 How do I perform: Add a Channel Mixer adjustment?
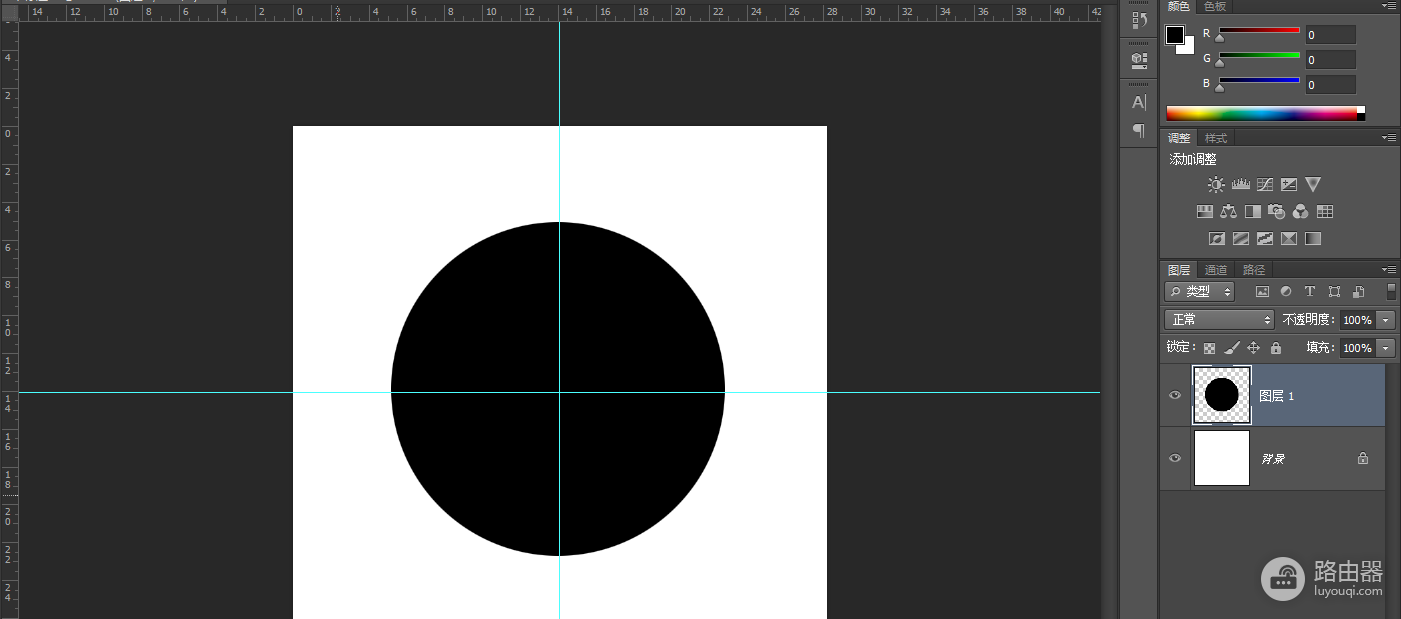tap(1301, 211)
